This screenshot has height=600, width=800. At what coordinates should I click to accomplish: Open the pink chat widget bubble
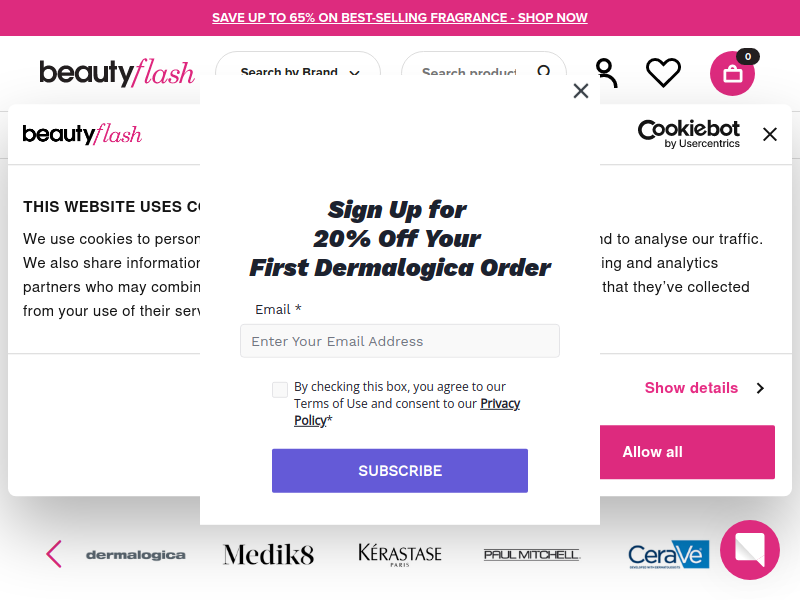point(749,549)
